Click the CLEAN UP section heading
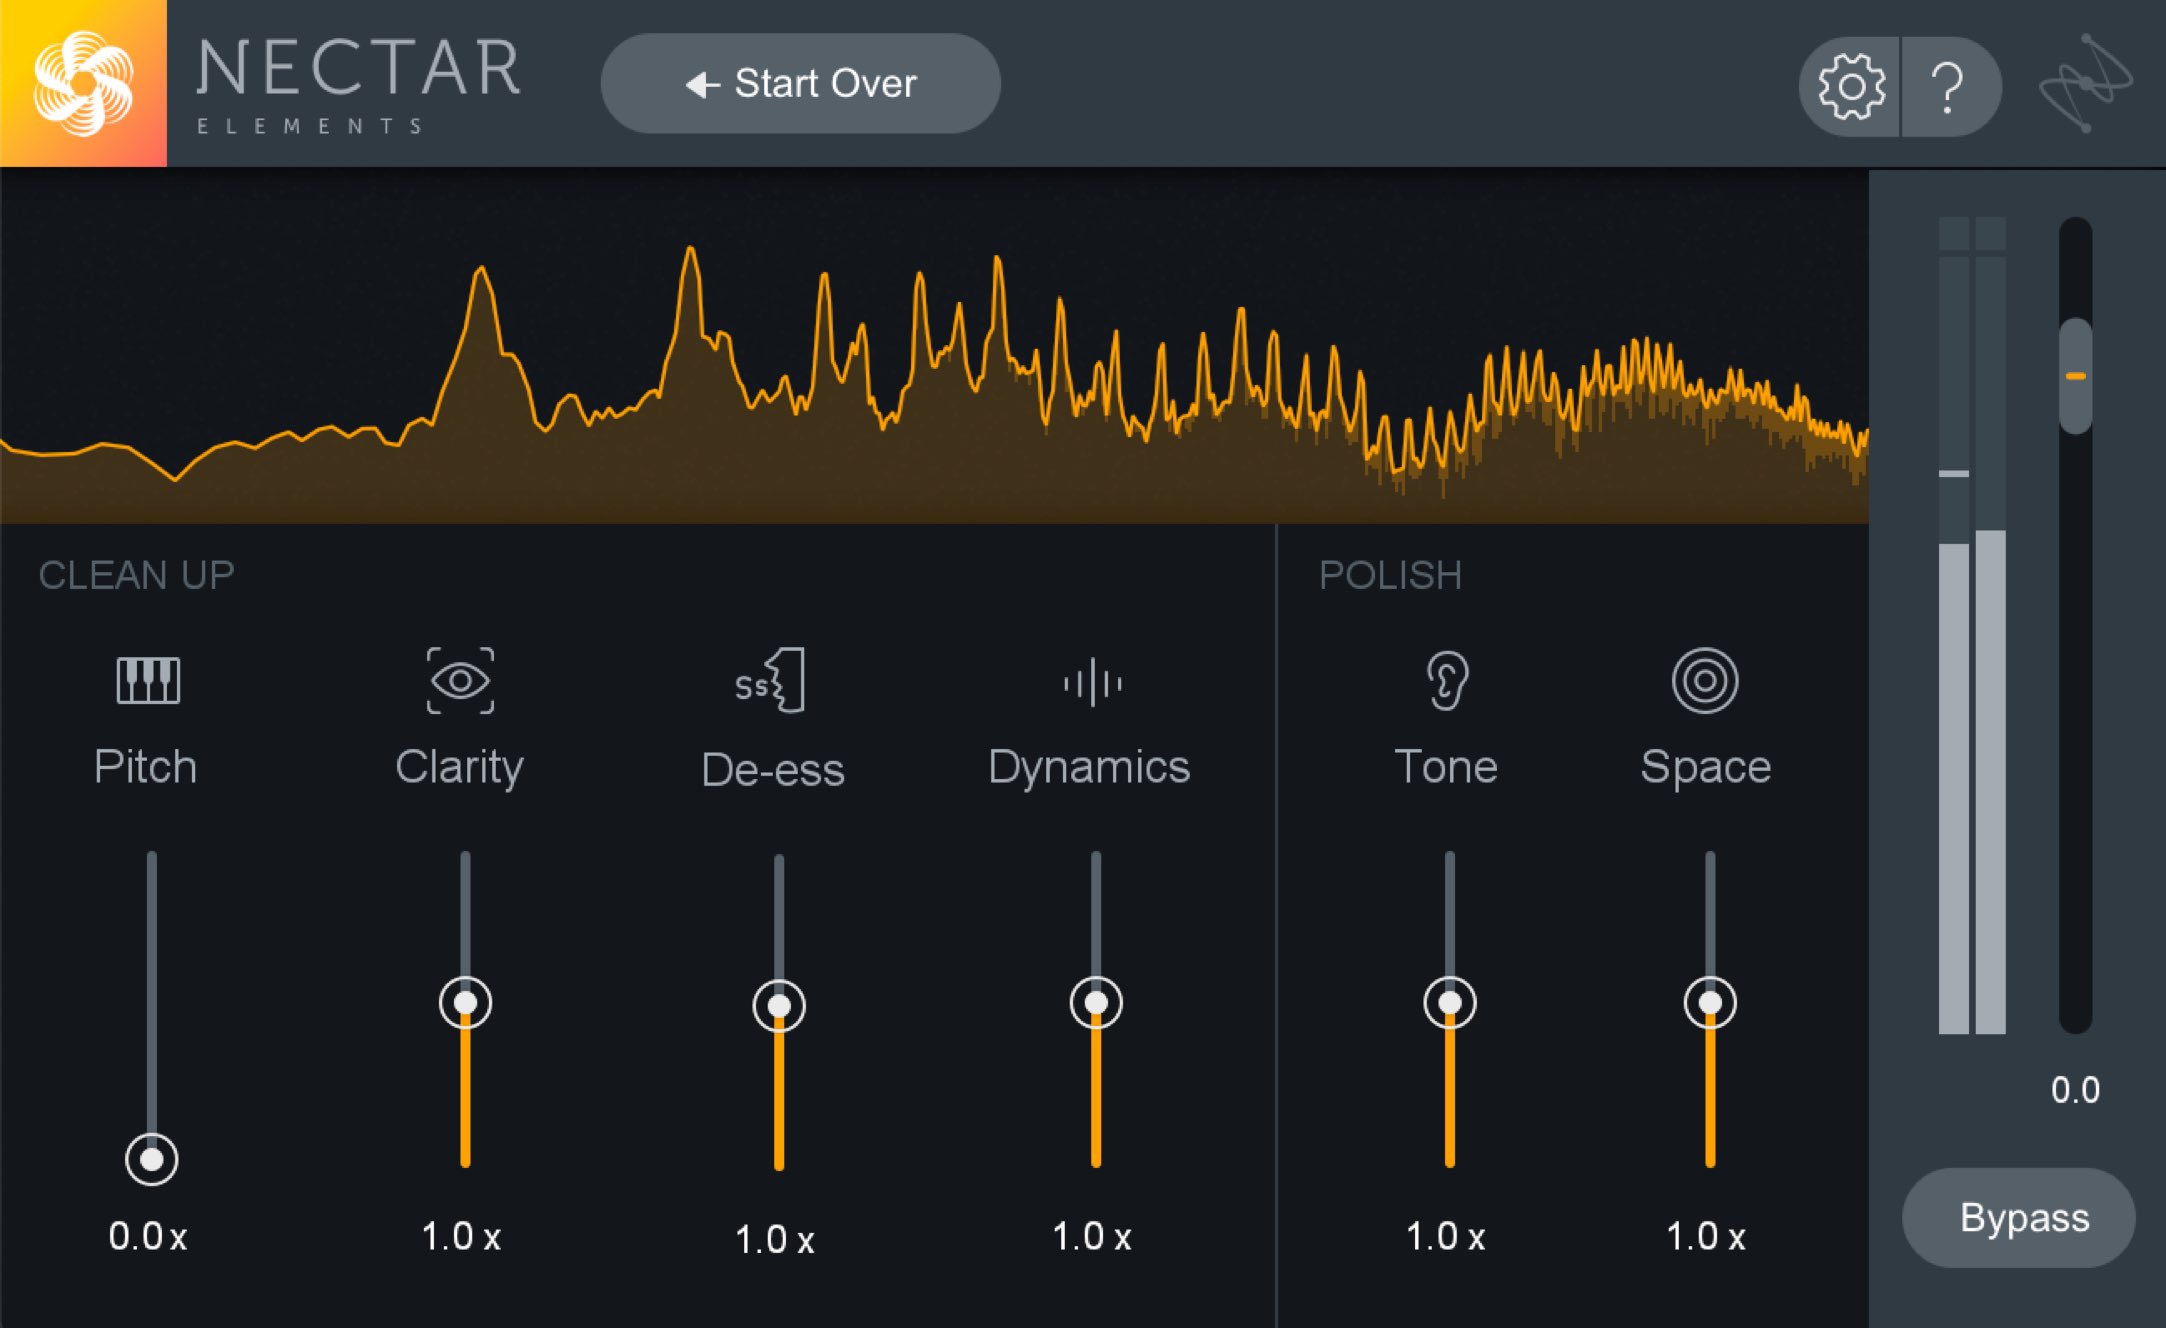 pos(136,575)
